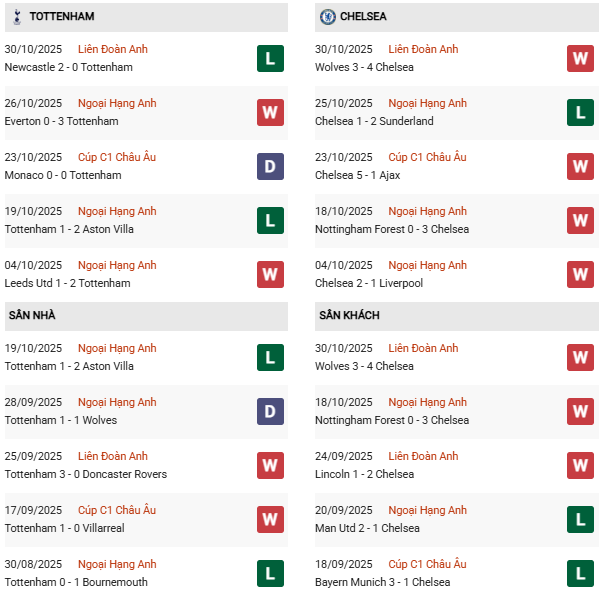Screen dimensions: 600x593
Task: Select the W badge for Everton 0 - 3 Tottenham
Action: [x=270, y=112]
